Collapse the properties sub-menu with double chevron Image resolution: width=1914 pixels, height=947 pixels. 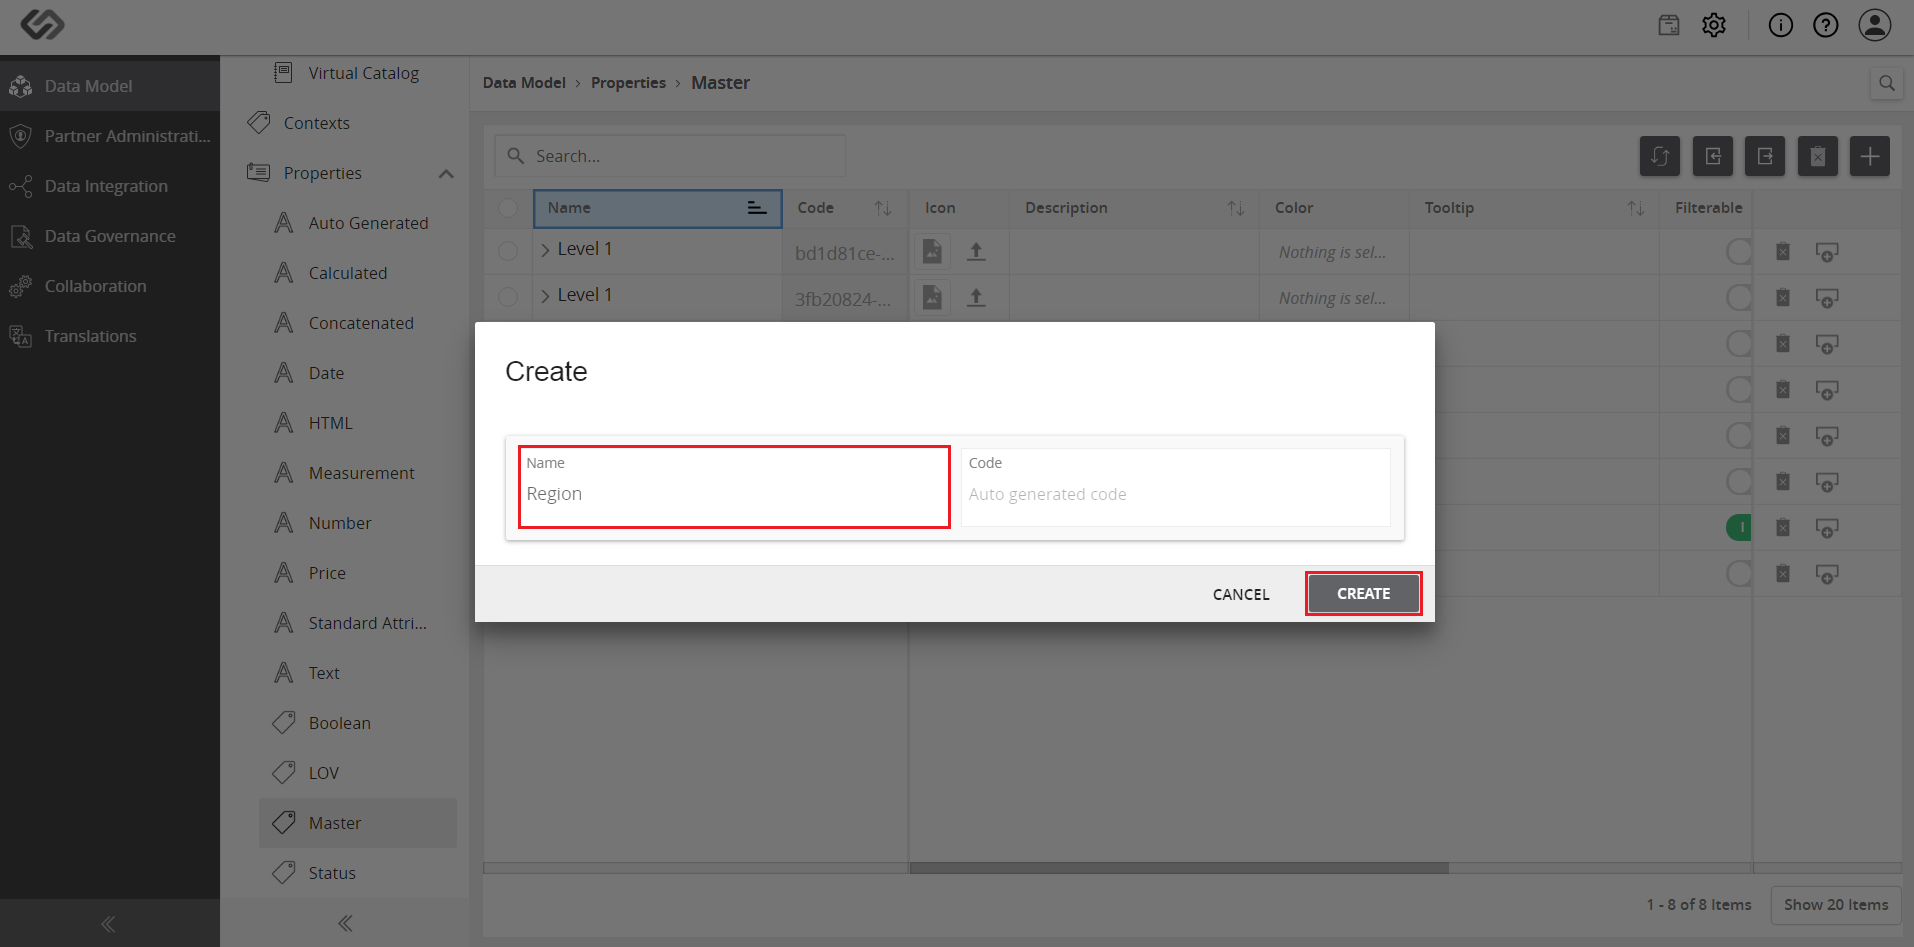345,924
